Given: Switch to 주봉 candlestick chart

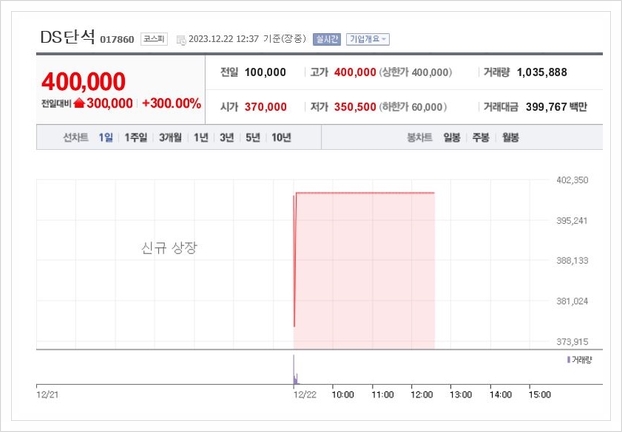Looking at the screenshot, I should pyautogui.click(x=482, y=137).
